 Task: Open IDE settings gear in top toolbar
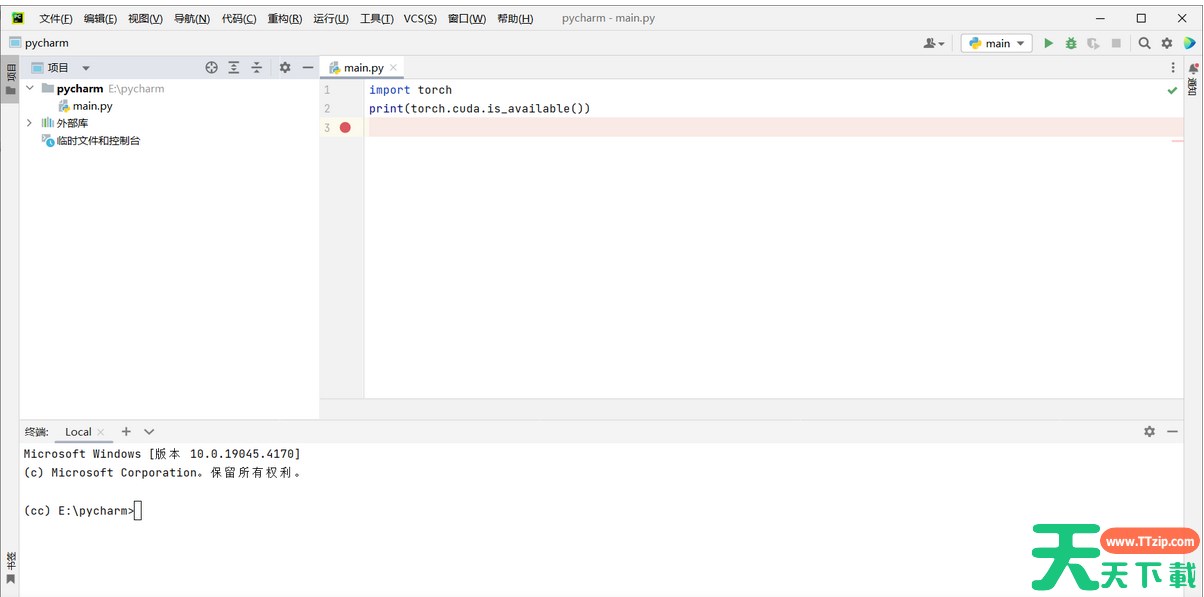1166,43
